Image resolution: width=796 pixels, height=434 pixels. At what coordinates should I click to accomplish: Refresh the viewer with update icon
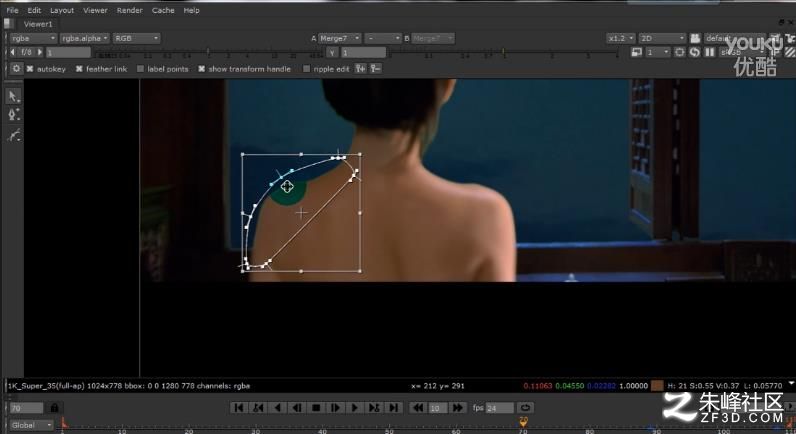click(694, 52)
